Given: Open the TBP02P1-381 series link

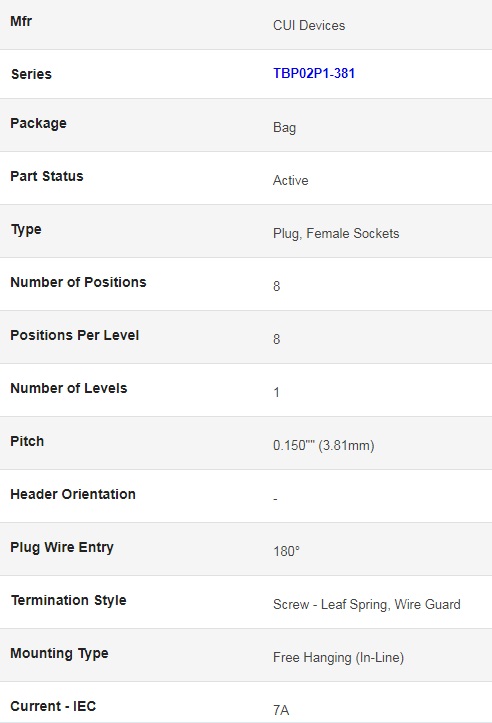Looking at the screenshot, I should pyautogui.click(x=314, y=73).
